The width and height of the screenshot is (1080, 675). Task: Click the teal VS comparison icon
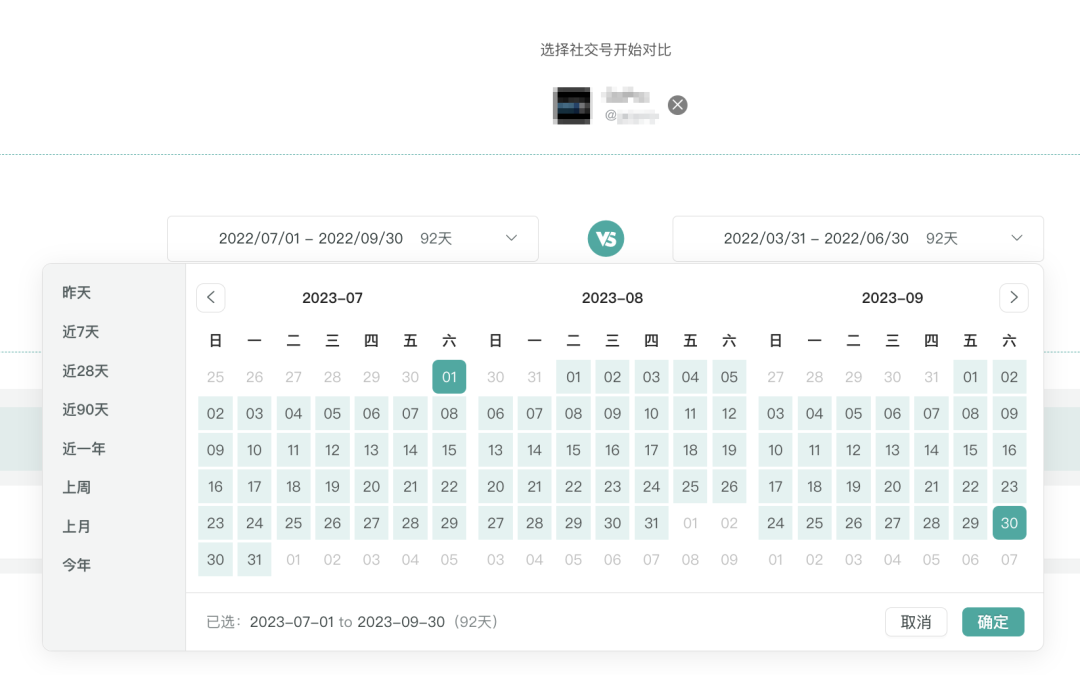pyautogui.click(x=606, y=239)
